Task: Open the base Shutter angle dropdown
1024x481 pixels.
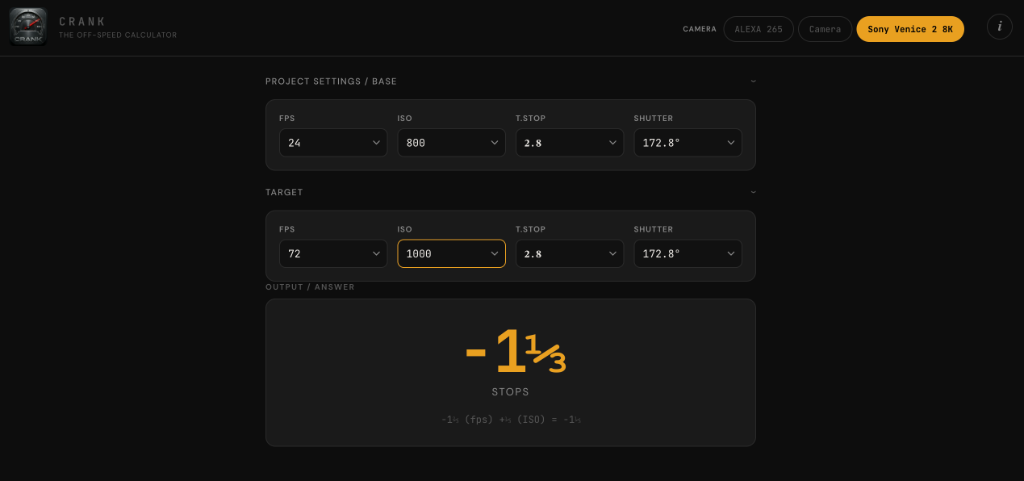Action: pyautogui.click(x=687, y=143)
